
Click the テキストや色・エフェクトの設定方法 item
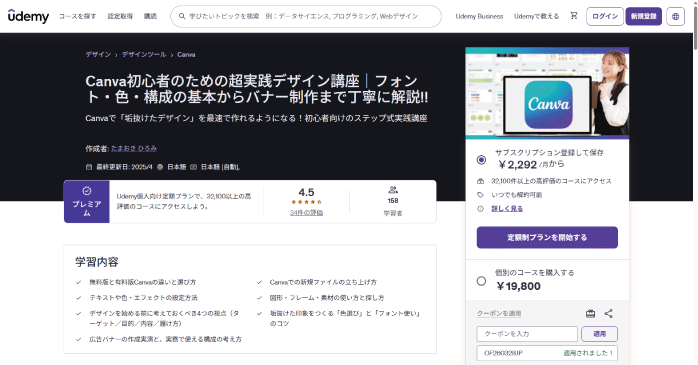pyautogui.click(x=143, y=298)
